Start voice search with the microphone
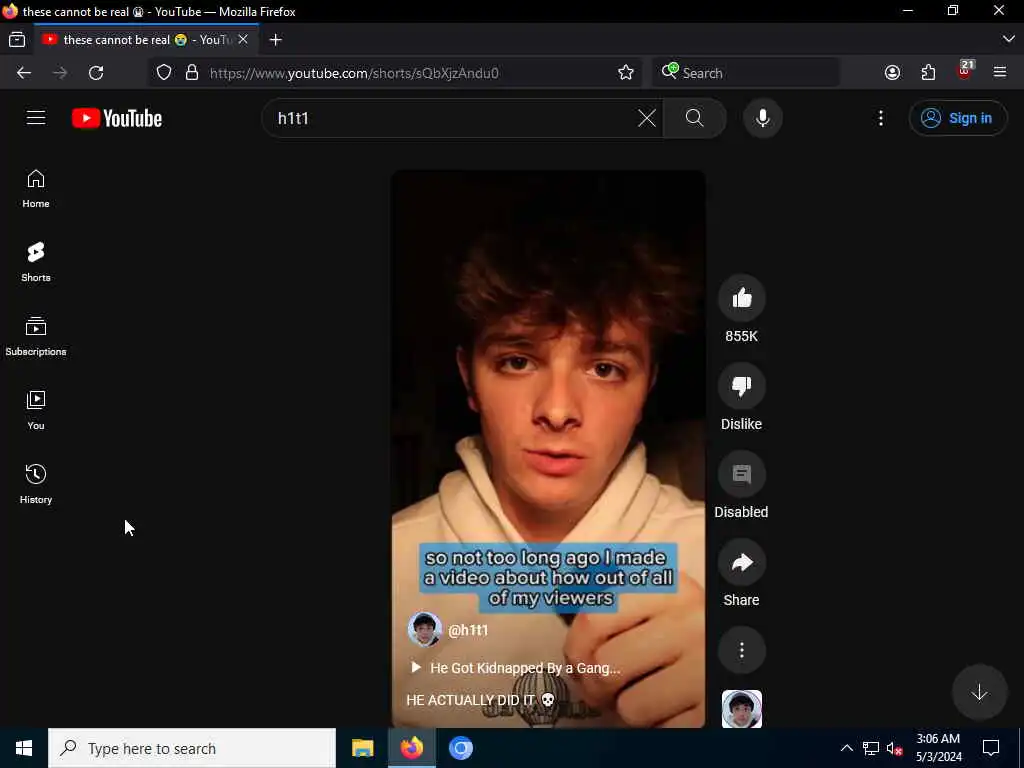Image resolution: width=1024 pixels, height=768 pixels. pyautogui.click(x=763, y=118)
